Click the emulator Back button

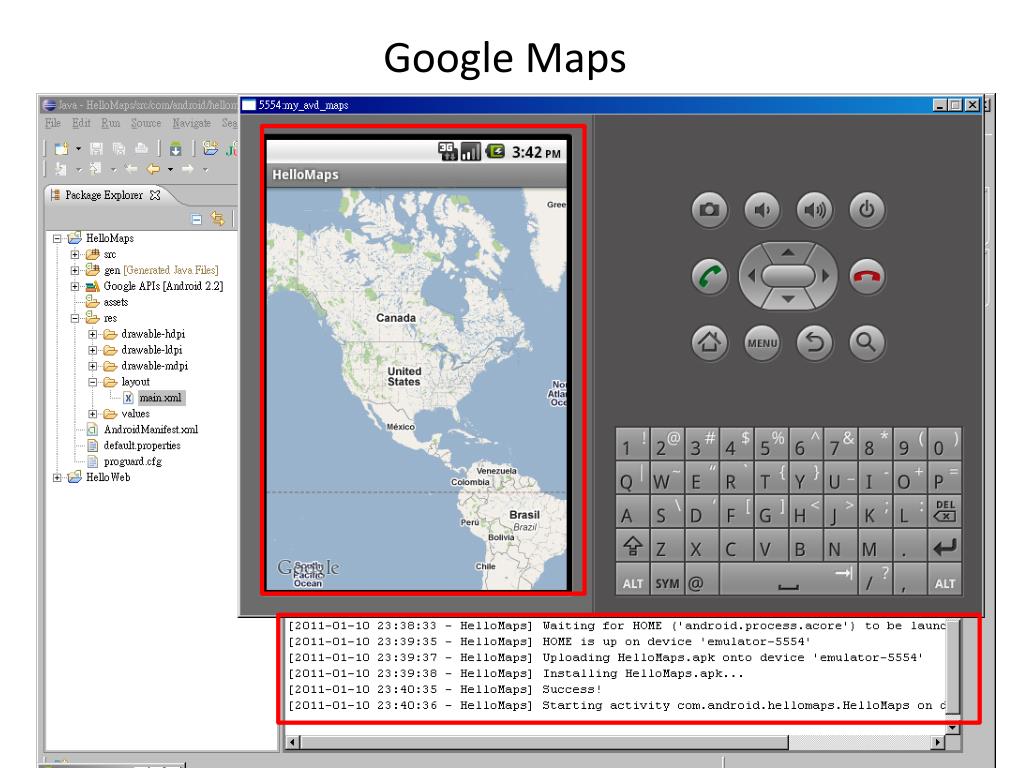[814, 342]
